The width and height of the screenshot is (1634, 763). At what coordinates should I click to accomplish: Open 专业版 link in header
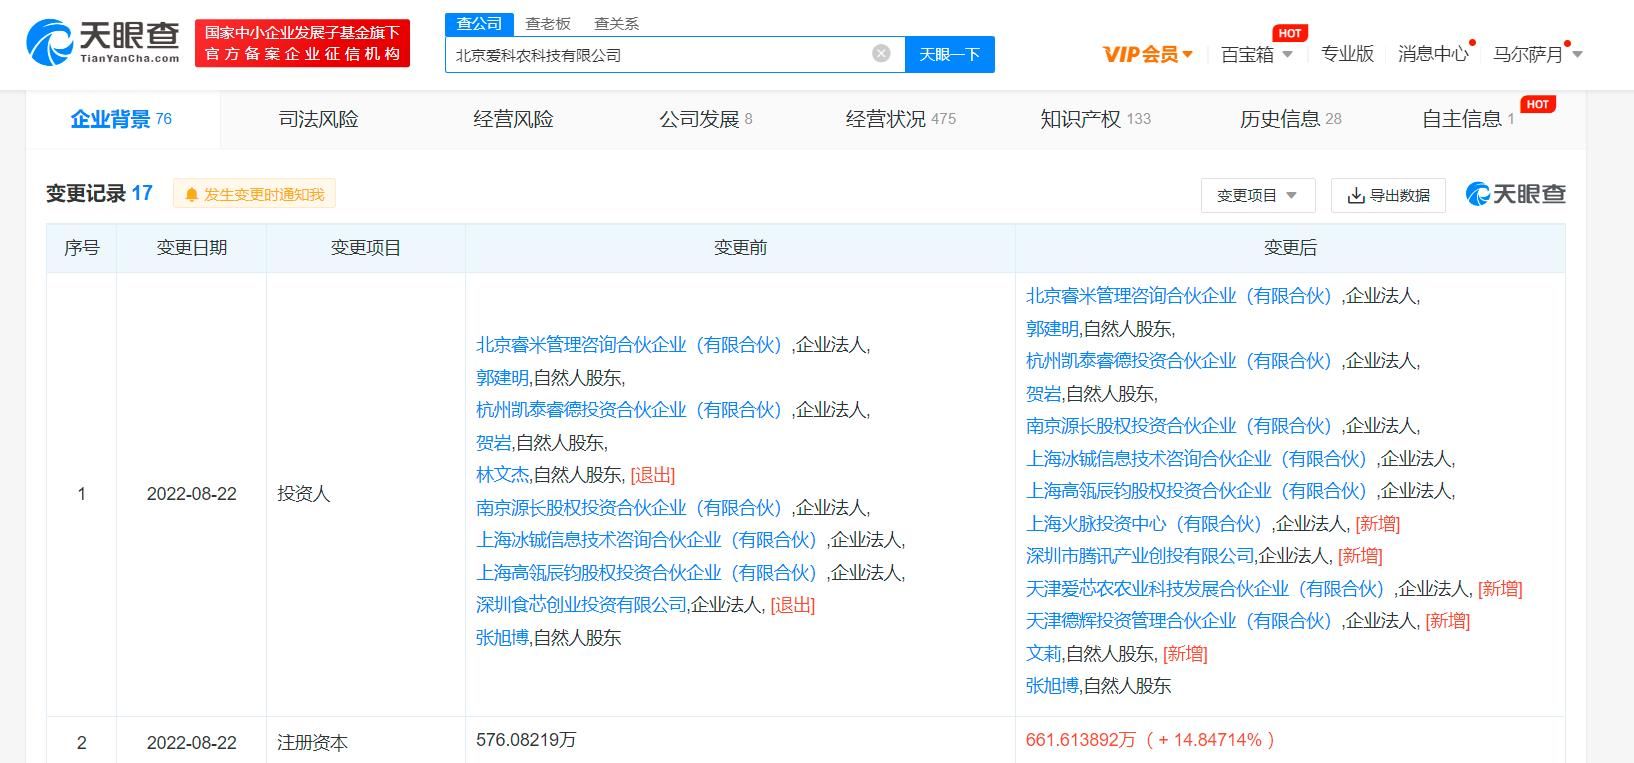[x=1346, y=54]
